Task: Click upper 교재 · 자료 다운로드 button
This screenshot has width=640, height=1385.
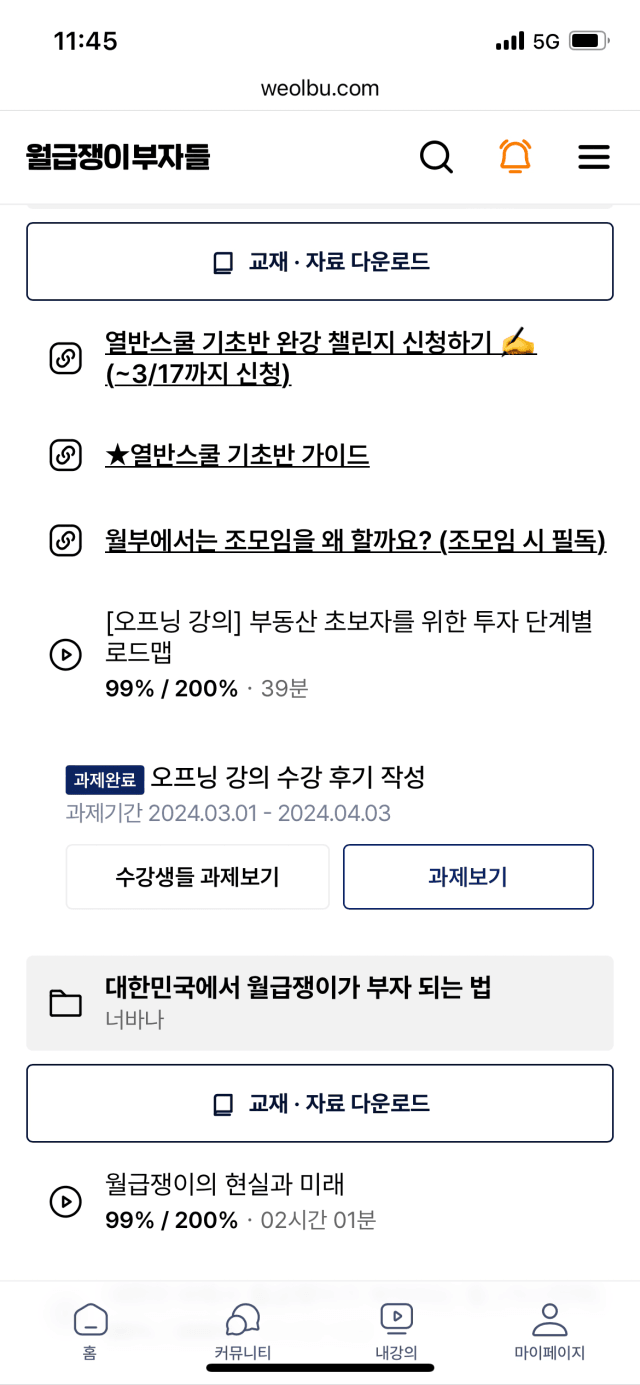Action: (320, 261)
